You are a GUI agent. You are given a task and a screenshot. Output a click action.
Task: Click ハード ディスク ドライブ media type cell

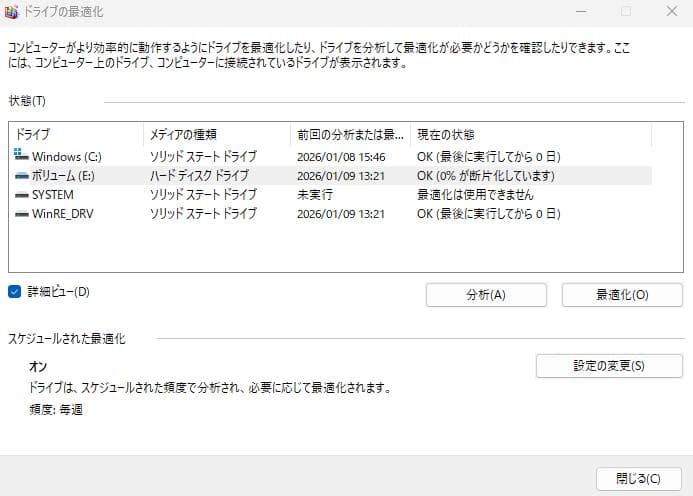point(199,176)
